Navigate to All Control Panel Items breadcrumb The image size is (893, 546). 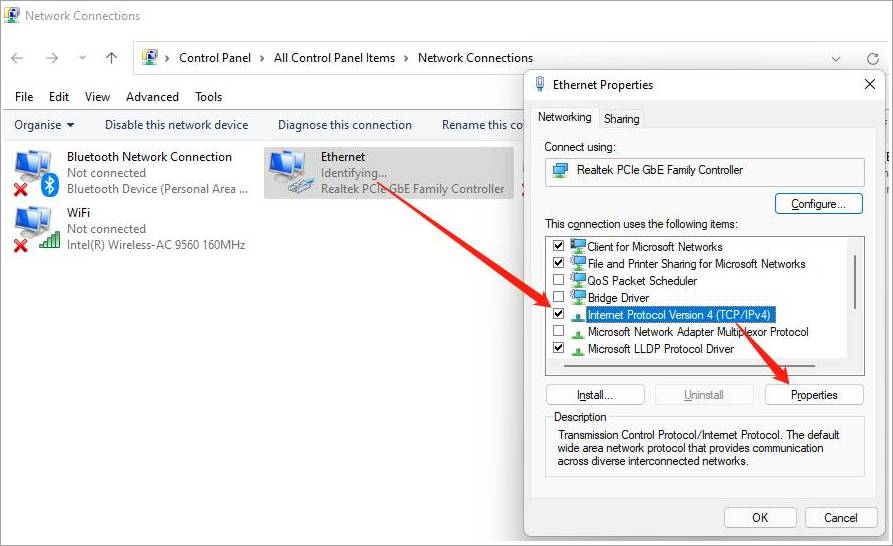(x=334, y=58)
